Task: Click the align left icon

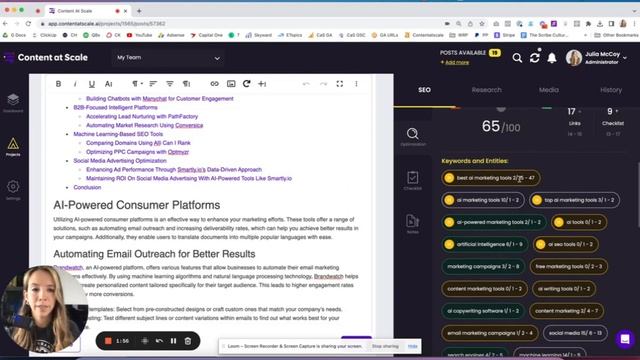Action: [x=153, y=84]
